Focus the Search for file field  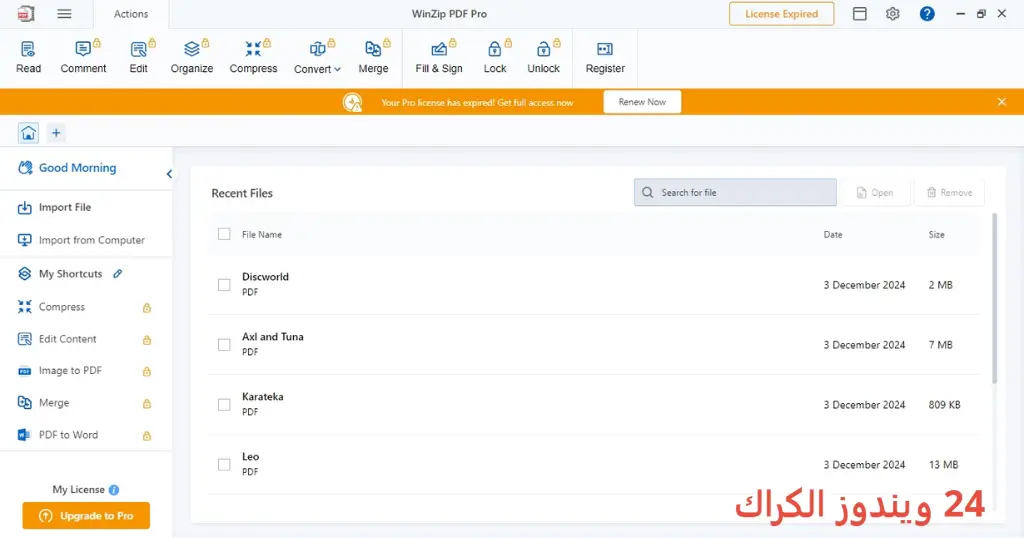click(x=735, y=193)
